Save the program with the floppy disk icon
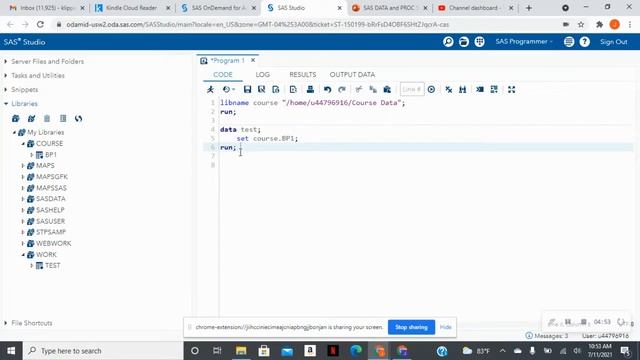Screen dimensions: 640x360 [247, 89]
